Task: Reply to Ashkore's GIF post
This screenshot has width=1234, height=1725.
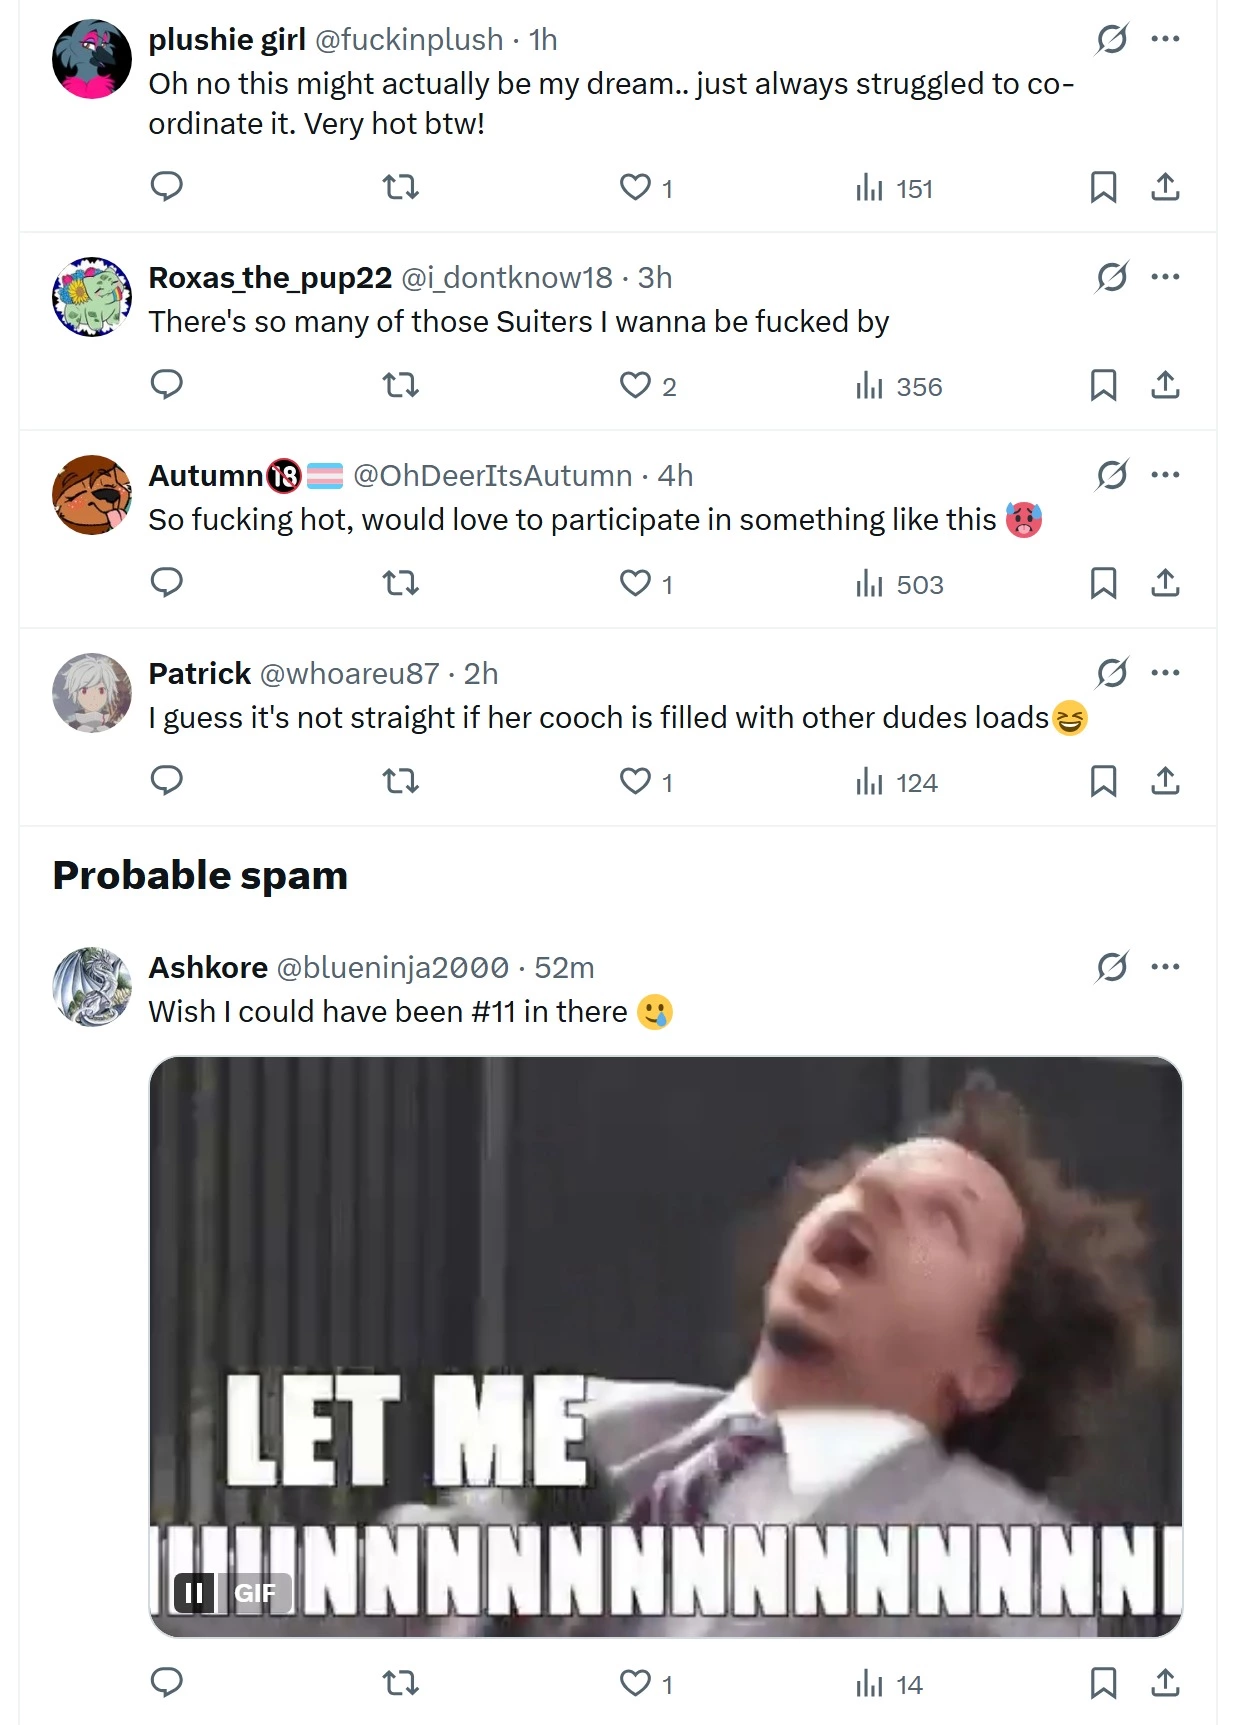Action: tap(166, 1683)
